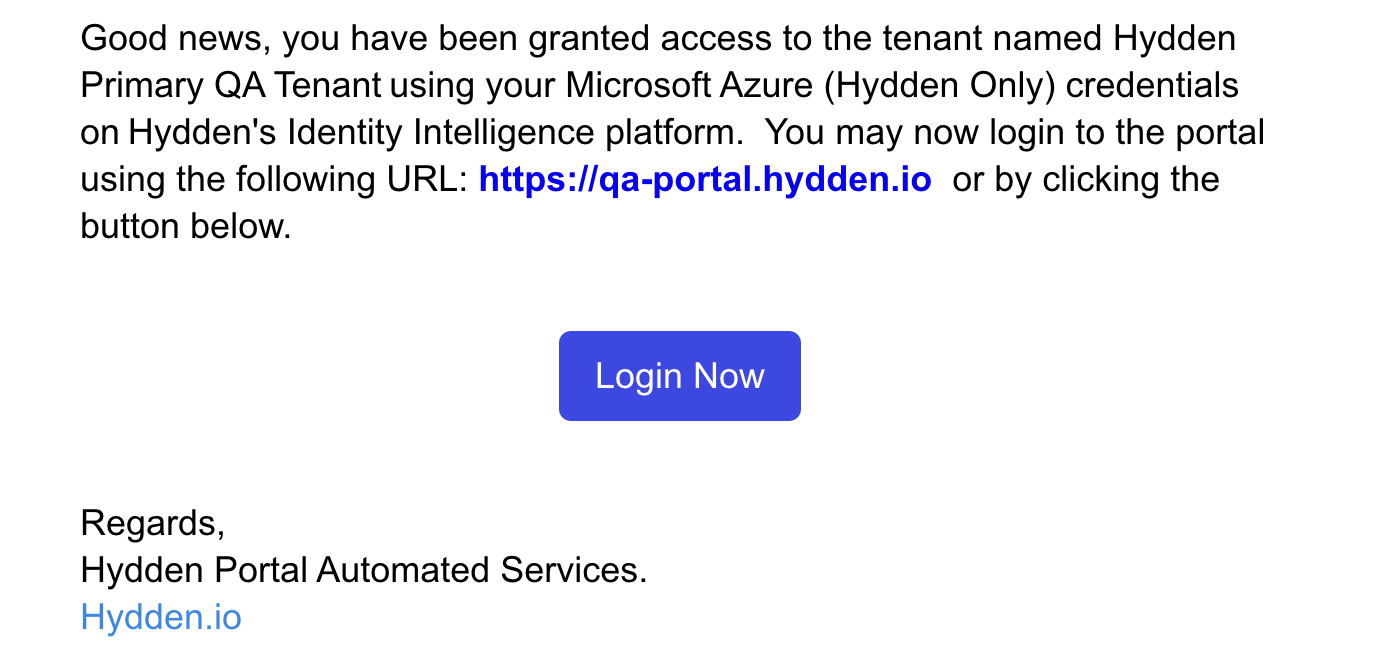
Task: Click the "or by clicking the" text
Action: tap(1086, 180)
